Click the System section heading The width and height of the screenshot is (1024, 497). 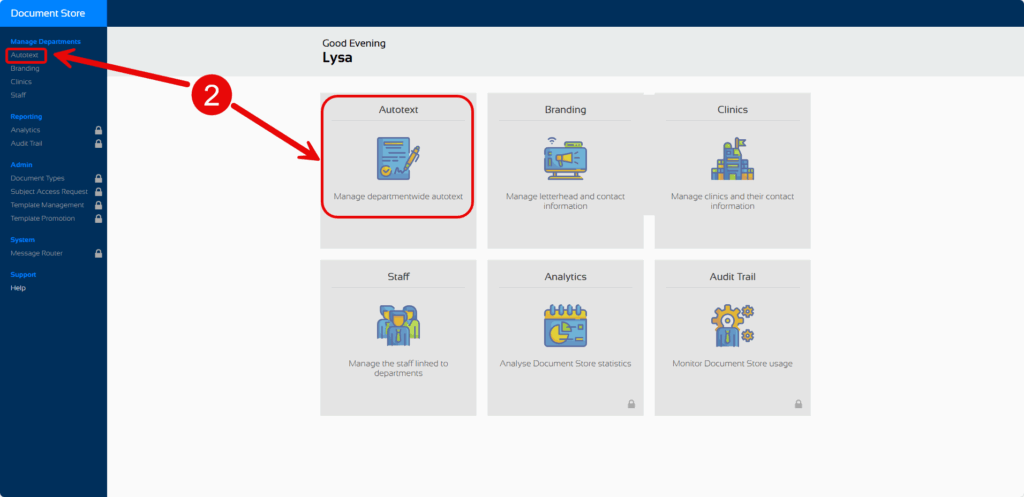(x=23, y=240)
